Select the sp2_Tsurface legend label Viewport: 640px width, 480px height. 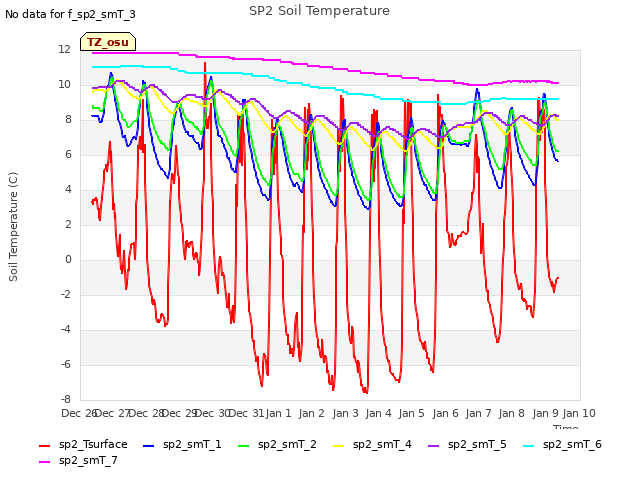tap(93, 444)
